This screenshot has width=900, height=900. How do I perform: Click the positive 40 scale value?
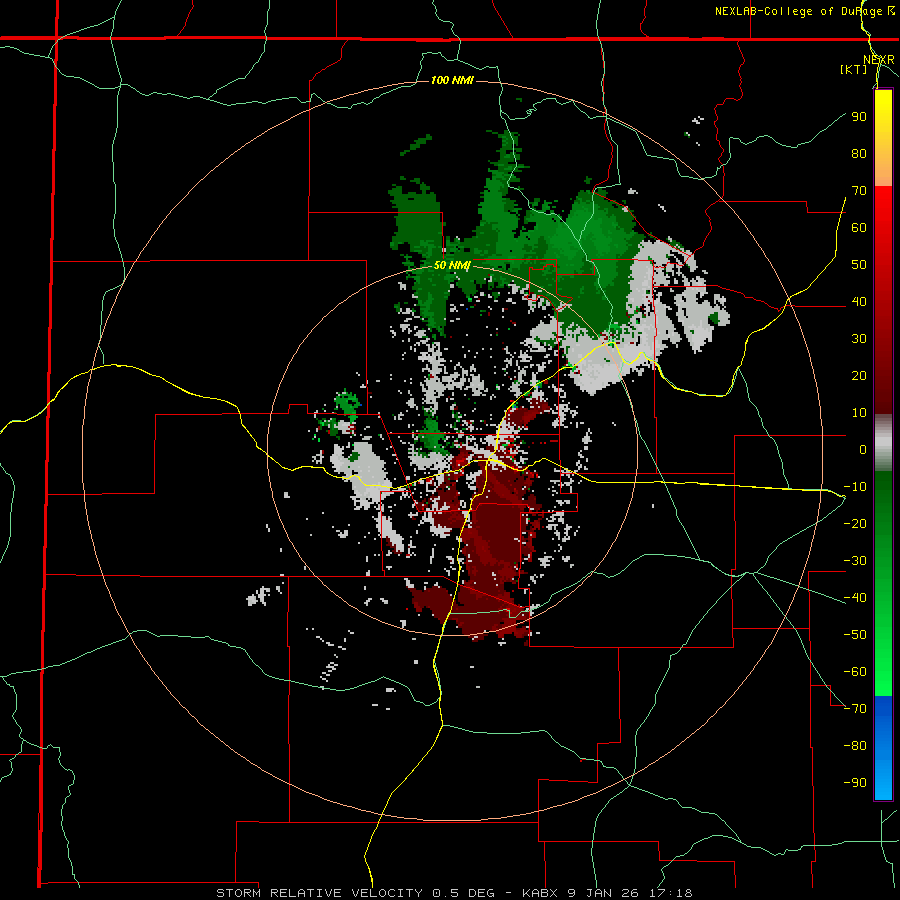[x=859, y=301]
